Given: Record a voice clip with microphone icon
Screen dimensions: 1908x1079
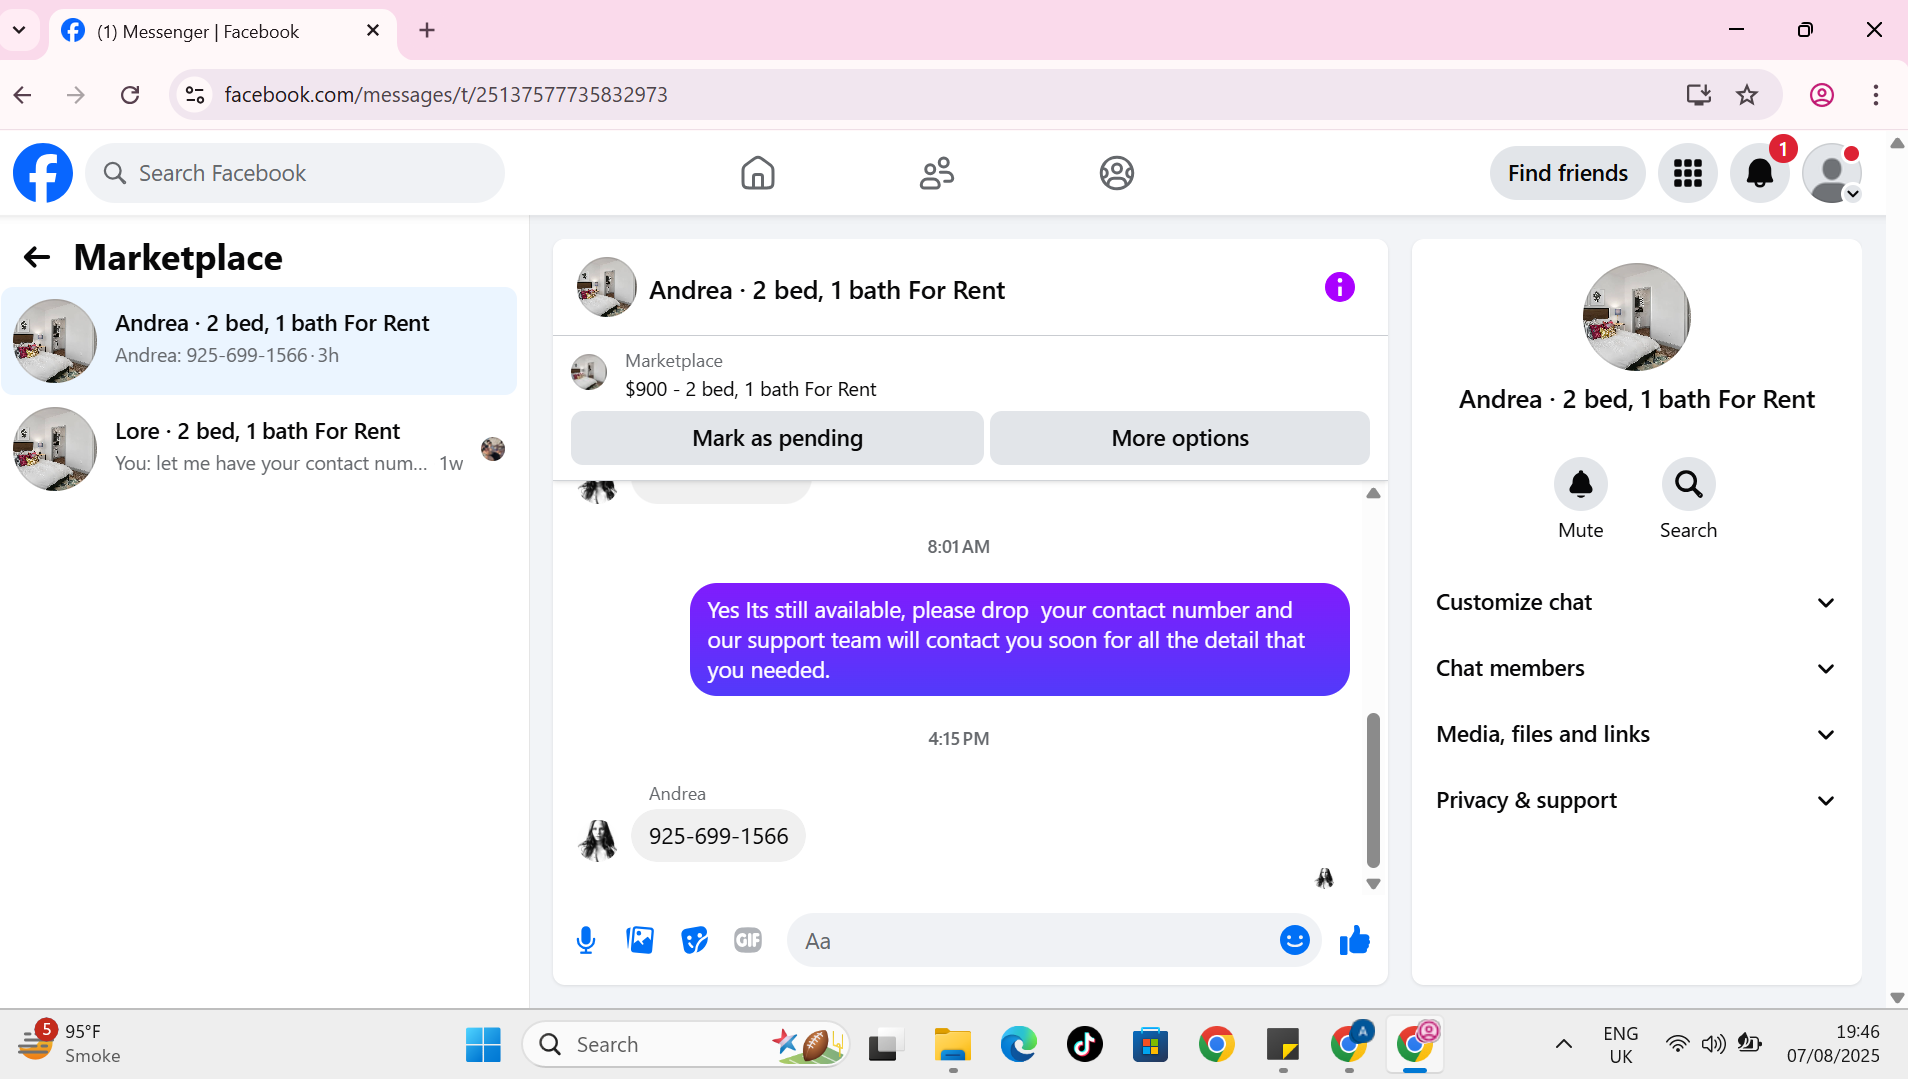Looking at the screenshot, I should coord(586,940).
